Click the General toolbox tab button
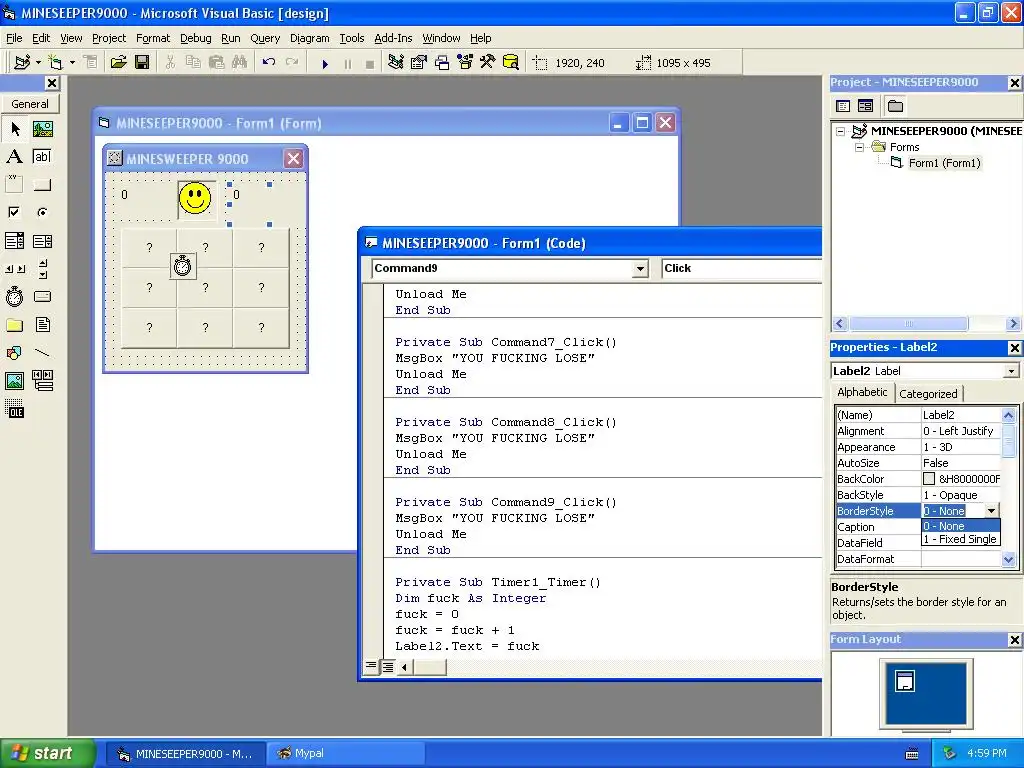Screen dimensions: 1024x768 (30, 104)
